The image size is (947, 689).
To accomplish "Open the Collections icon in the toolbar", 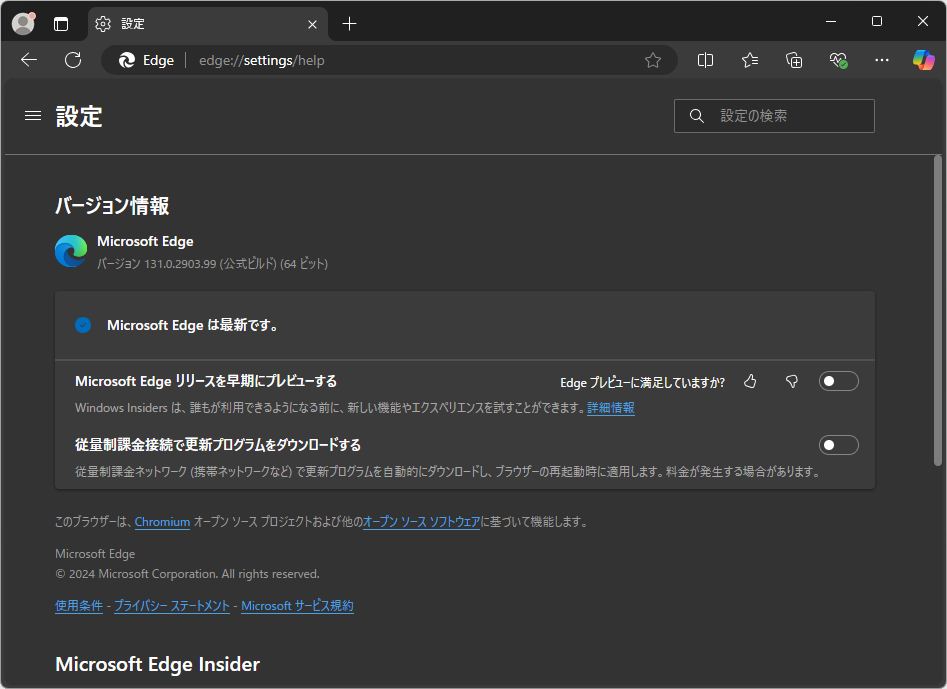I will point(794,60).
